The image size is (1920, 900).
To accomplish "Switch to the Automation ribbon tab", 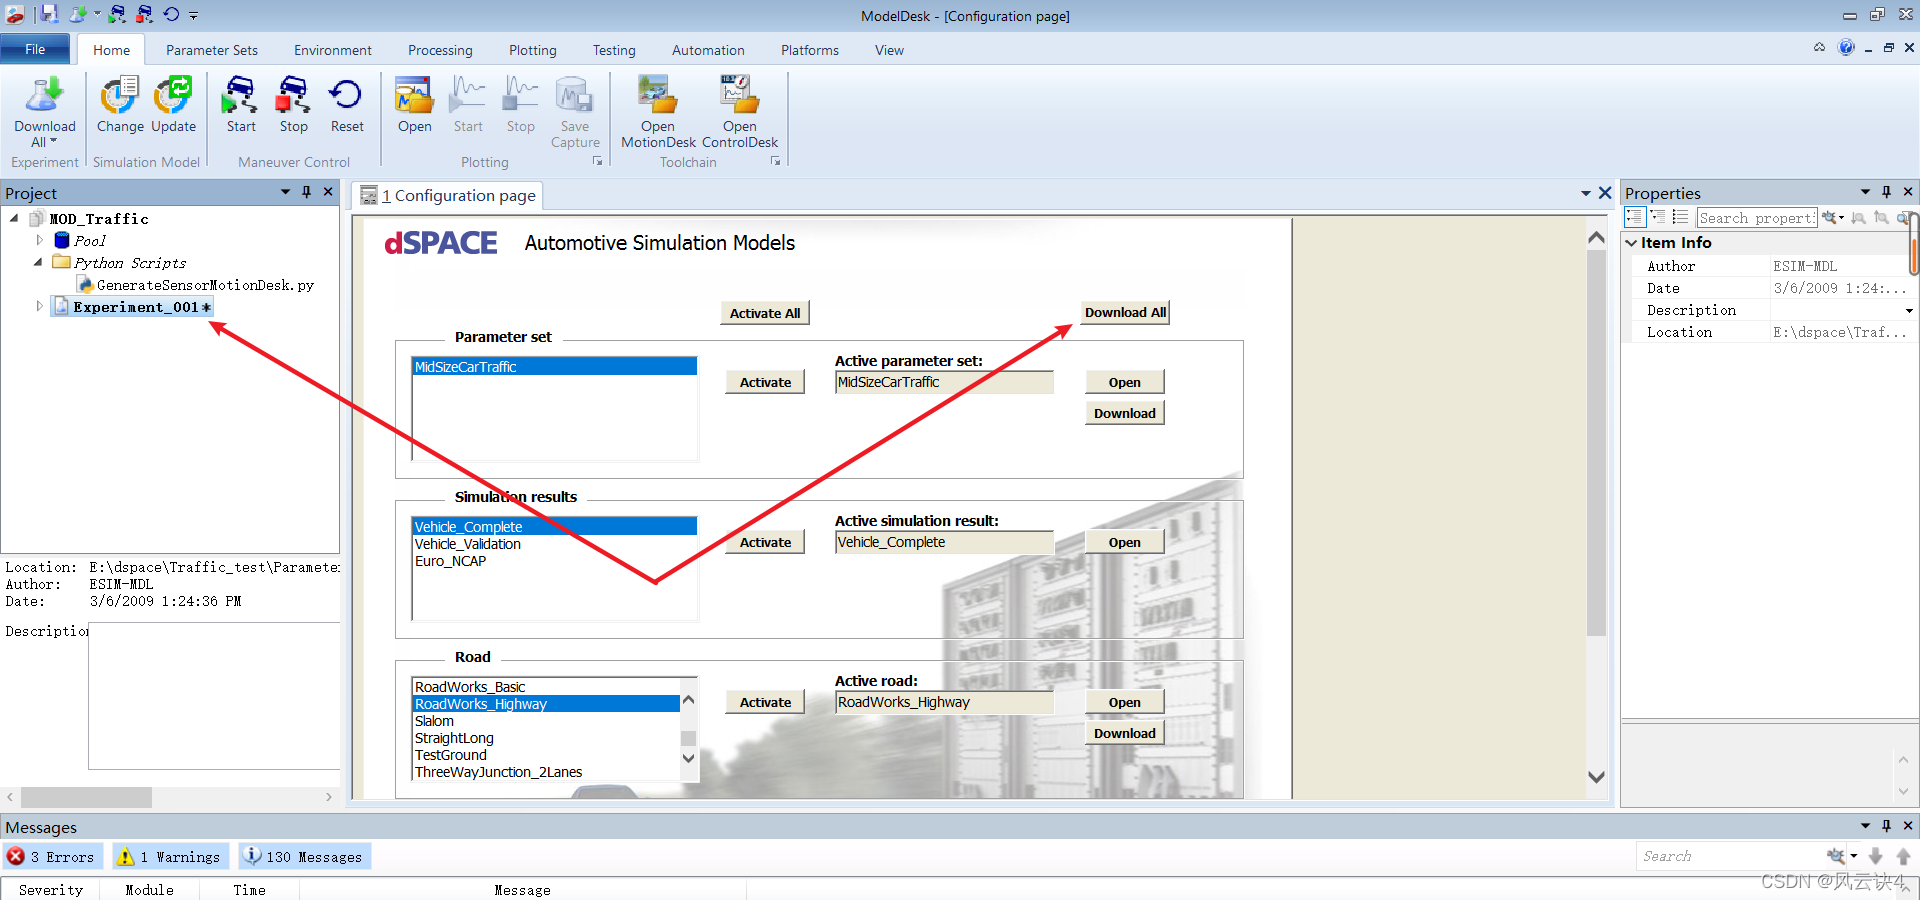I will pos(708,50).
